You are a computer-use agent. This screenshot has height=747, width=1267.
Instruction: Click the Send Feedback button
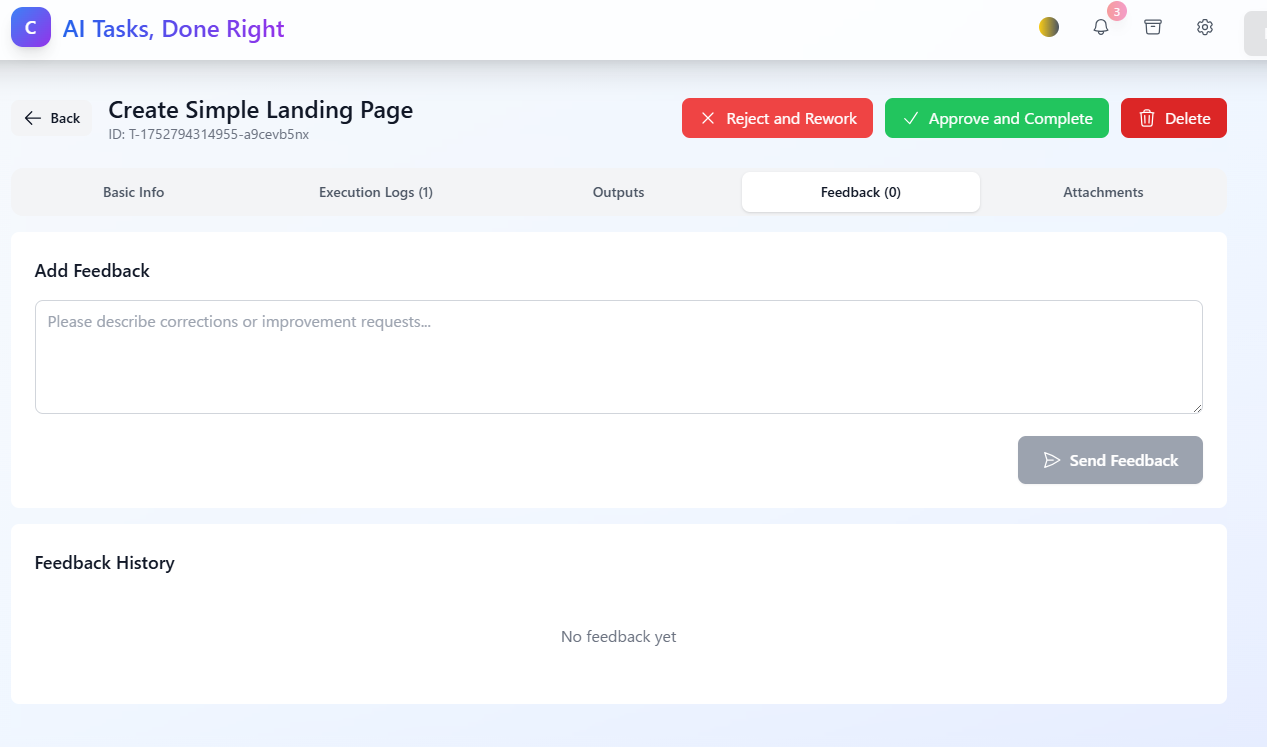point(1110,460)
